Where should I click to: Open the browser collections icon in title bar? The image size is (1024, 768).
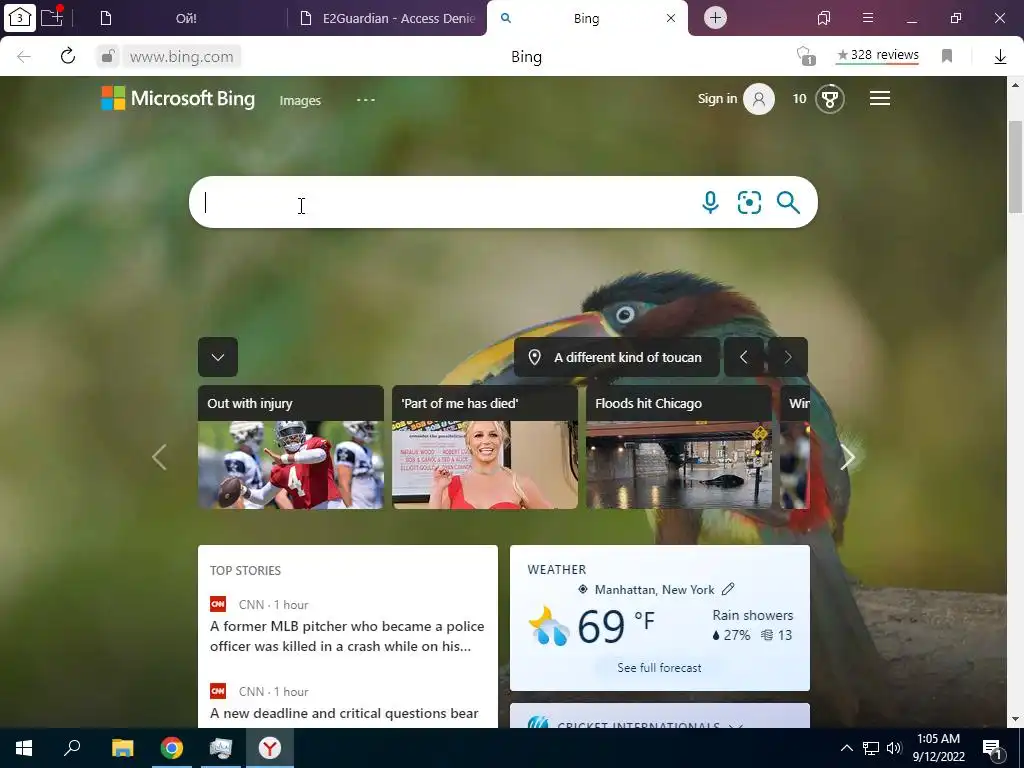824,18
